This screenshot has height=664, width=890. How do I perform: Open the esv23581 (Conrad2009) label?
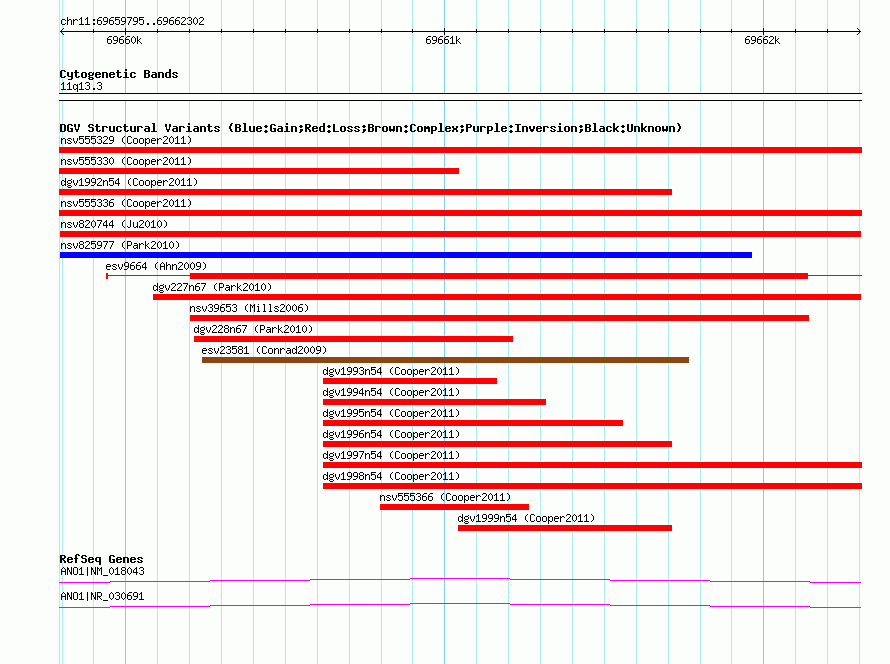coord(264,350)
